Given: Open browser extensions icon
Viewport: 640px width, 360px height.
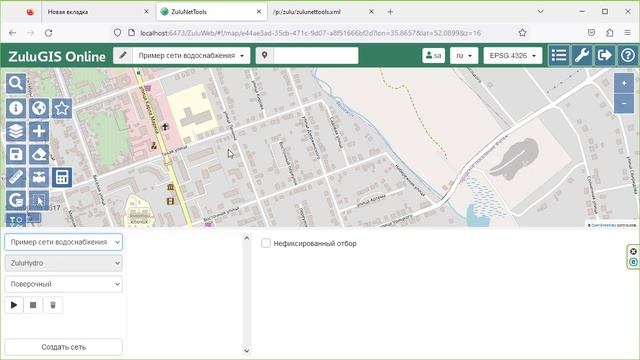Looking at the screenshot, I should pos(609,33).
